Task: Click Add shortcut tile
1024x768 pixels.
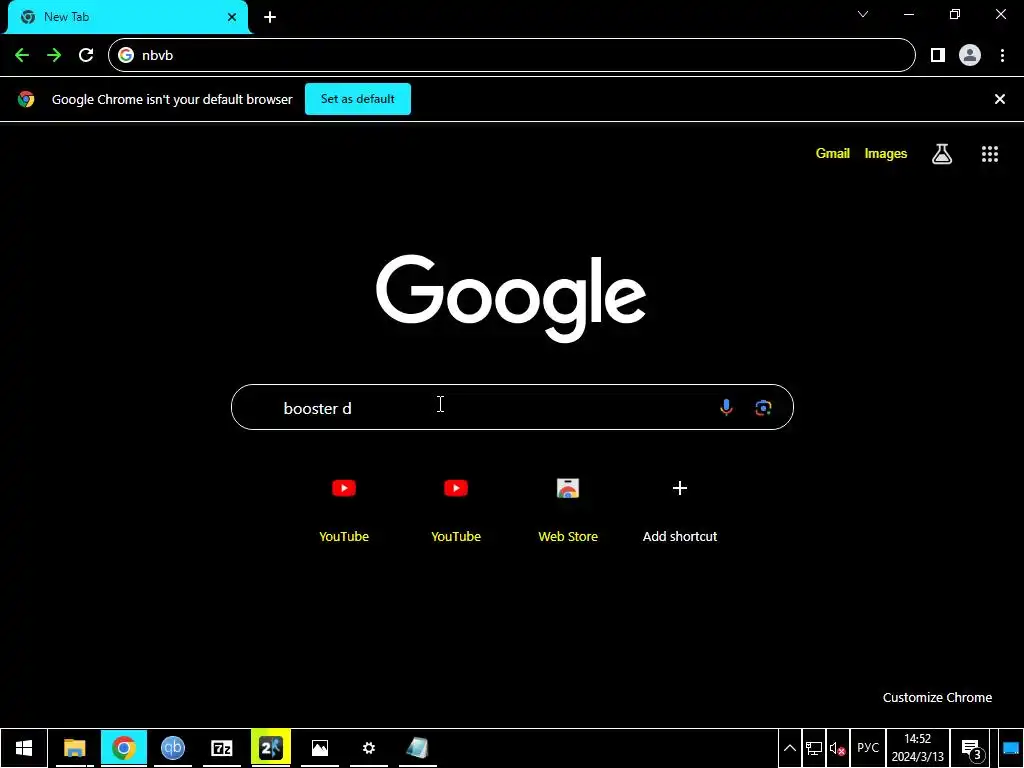Action: click(680, 509)
